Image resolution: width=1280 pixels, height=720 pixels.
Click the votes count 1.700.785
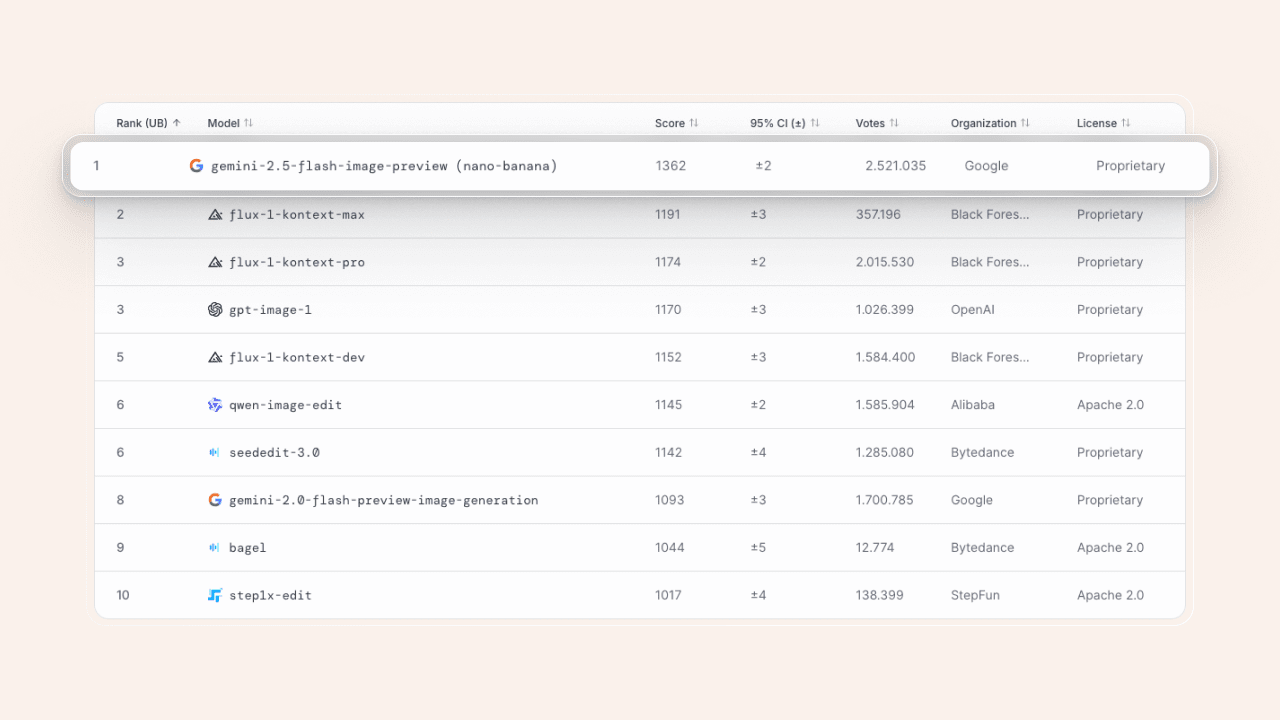coord(885,500)
